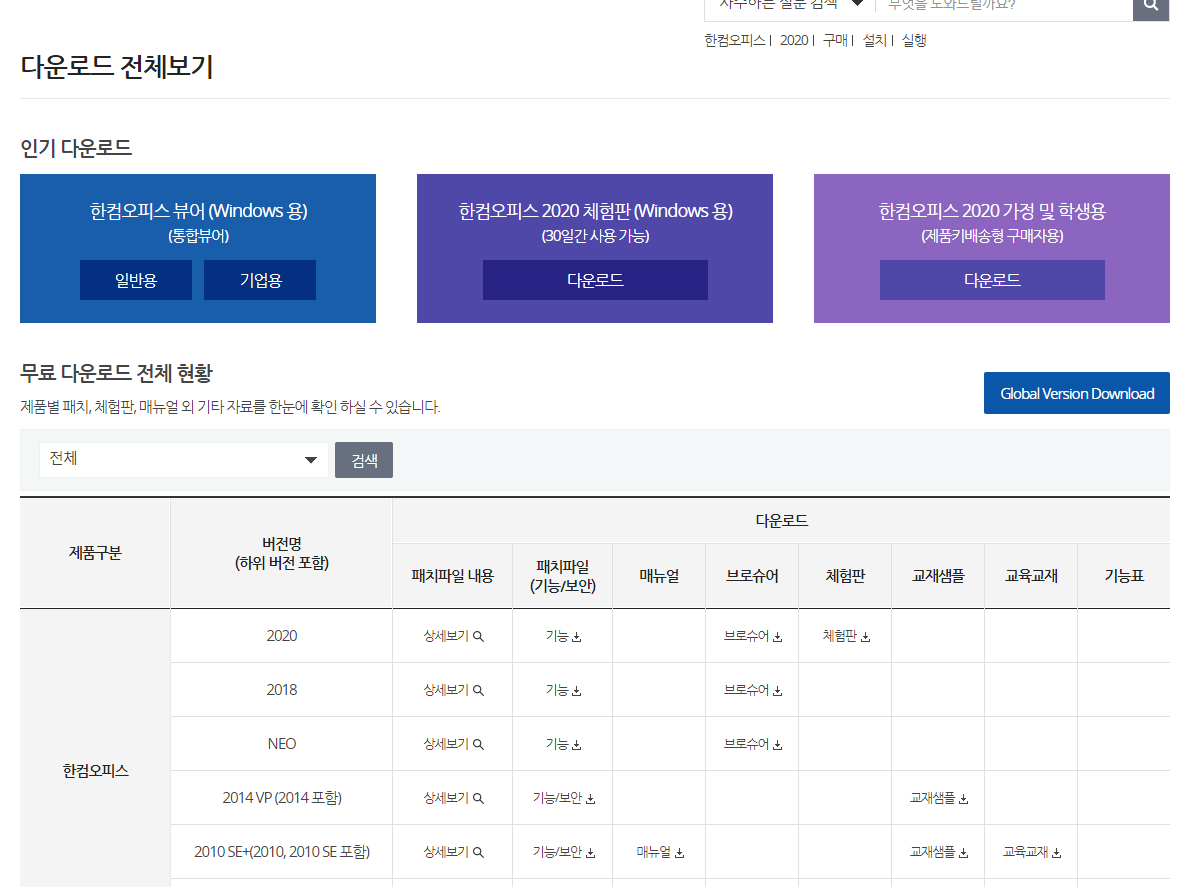Click the 교육교재 column header
The height and width of the screenshot is (887, 1186).
[x=1031, y=576]
